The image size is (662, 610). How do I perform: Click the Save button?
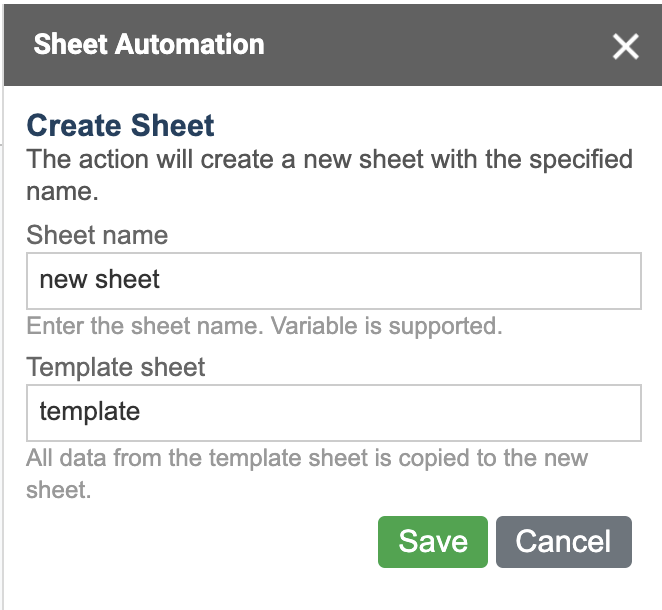point(433,542)
